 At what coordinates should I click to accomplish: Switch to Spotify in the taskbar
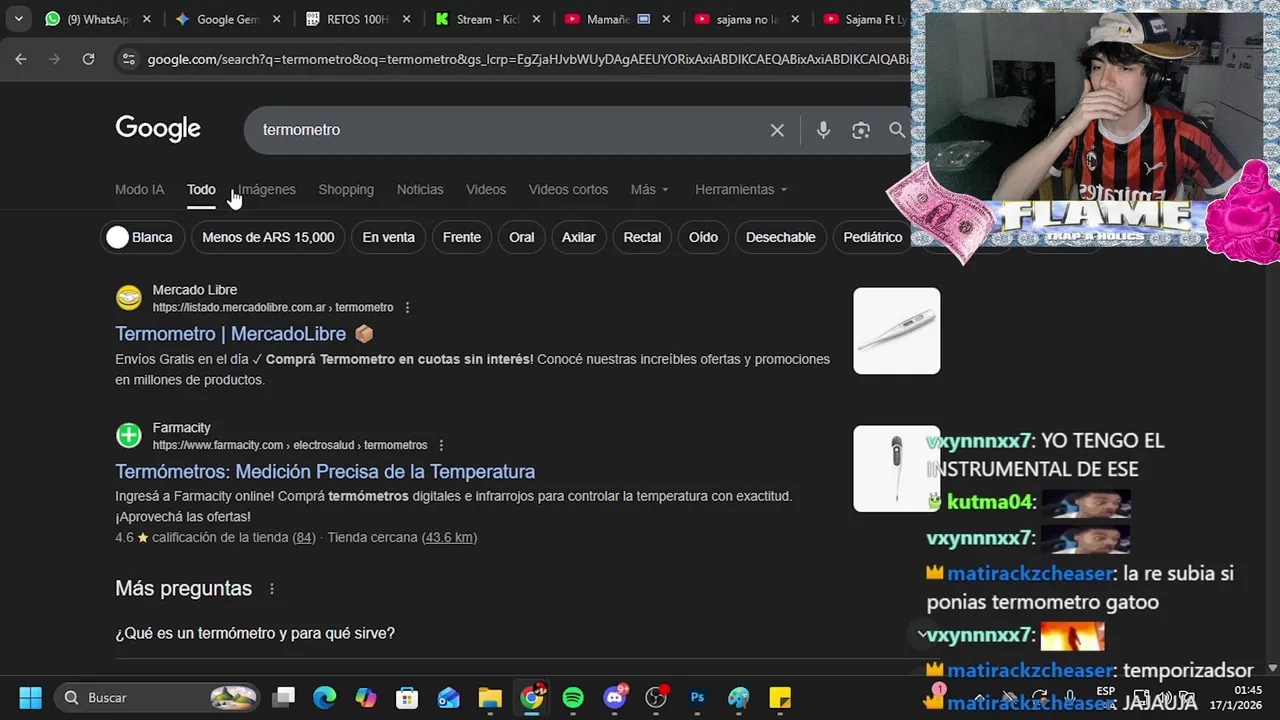point(573,697)
